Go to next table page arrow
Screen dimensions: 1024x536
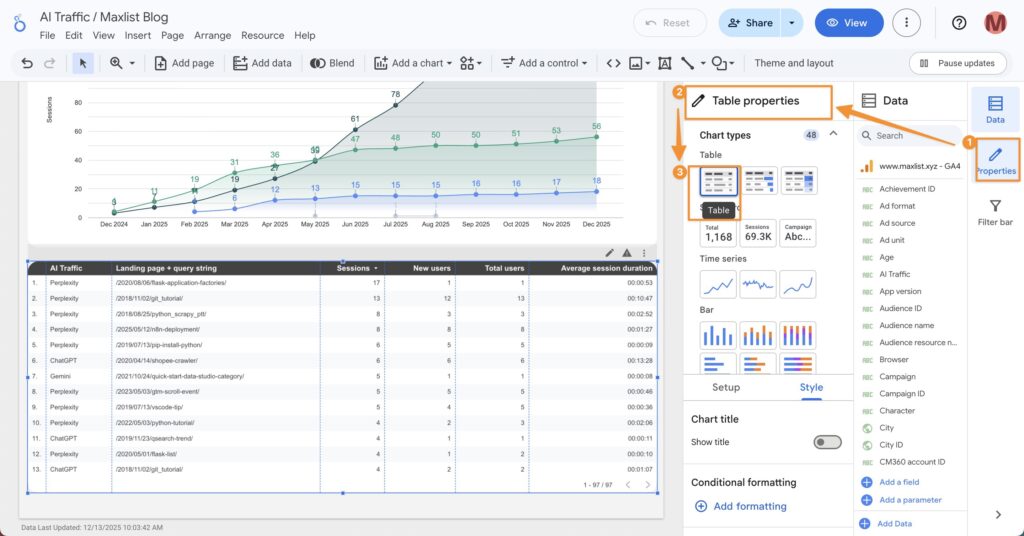(x=647, y=484)
